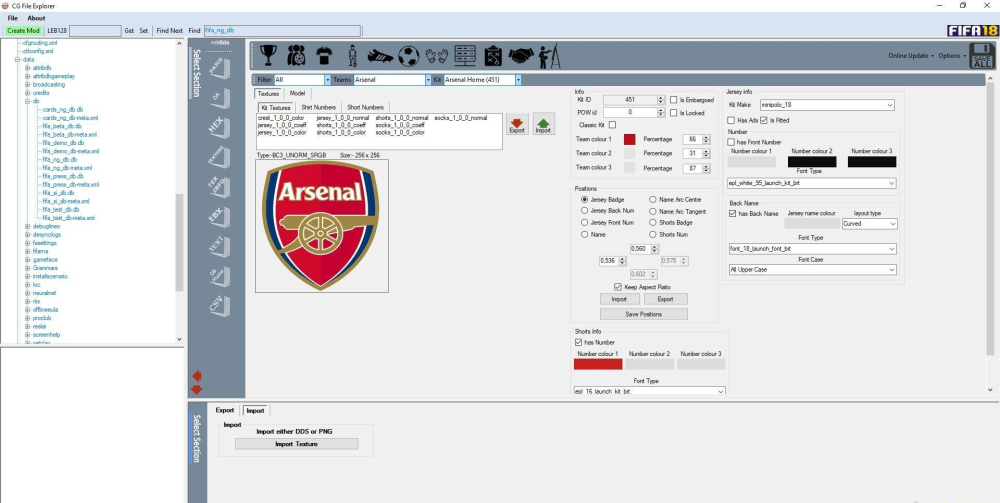Open the soccer ball editor icon
The height and width of the screenshot is (503, 1000).
(x=408, y=56)
